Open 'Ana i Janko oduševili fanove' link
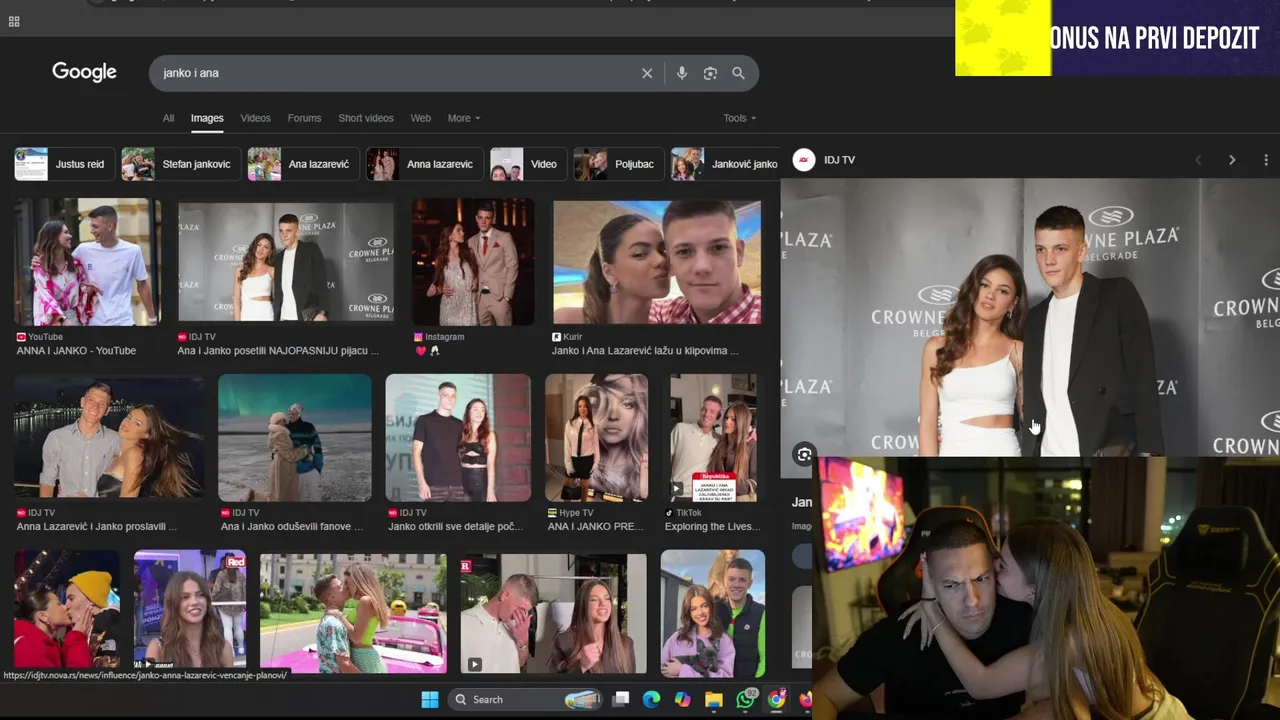The width and height of the screenshot is (1280, 720). [292, 527]
